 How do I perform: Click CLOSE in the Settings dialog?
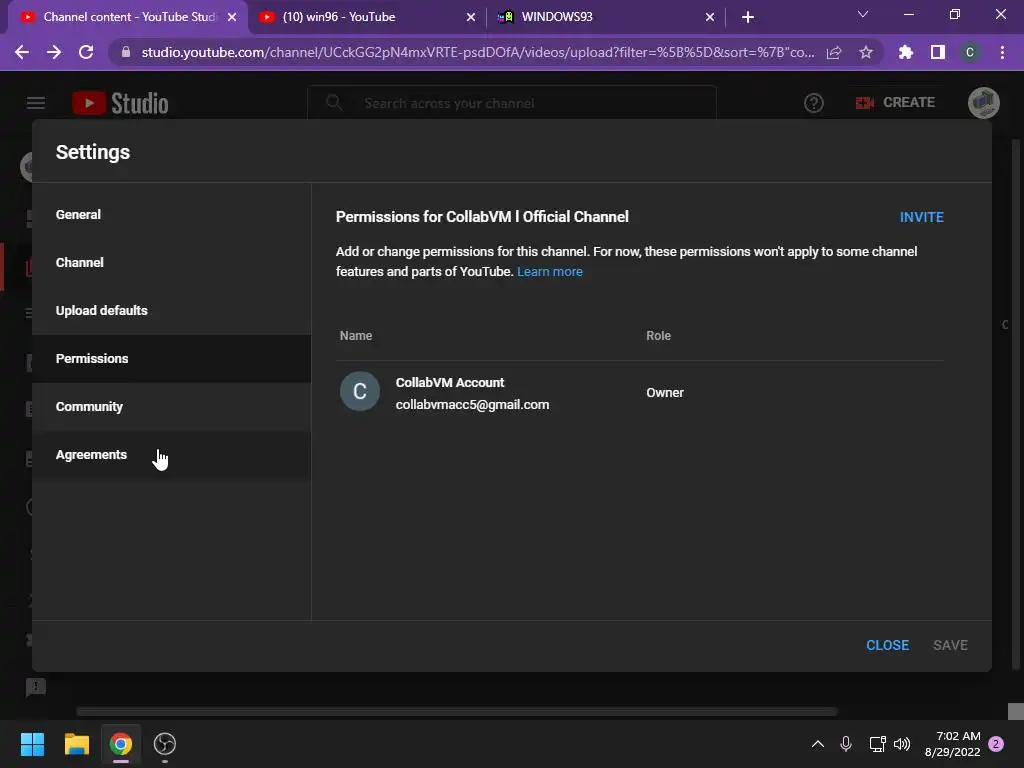[888, 645]
